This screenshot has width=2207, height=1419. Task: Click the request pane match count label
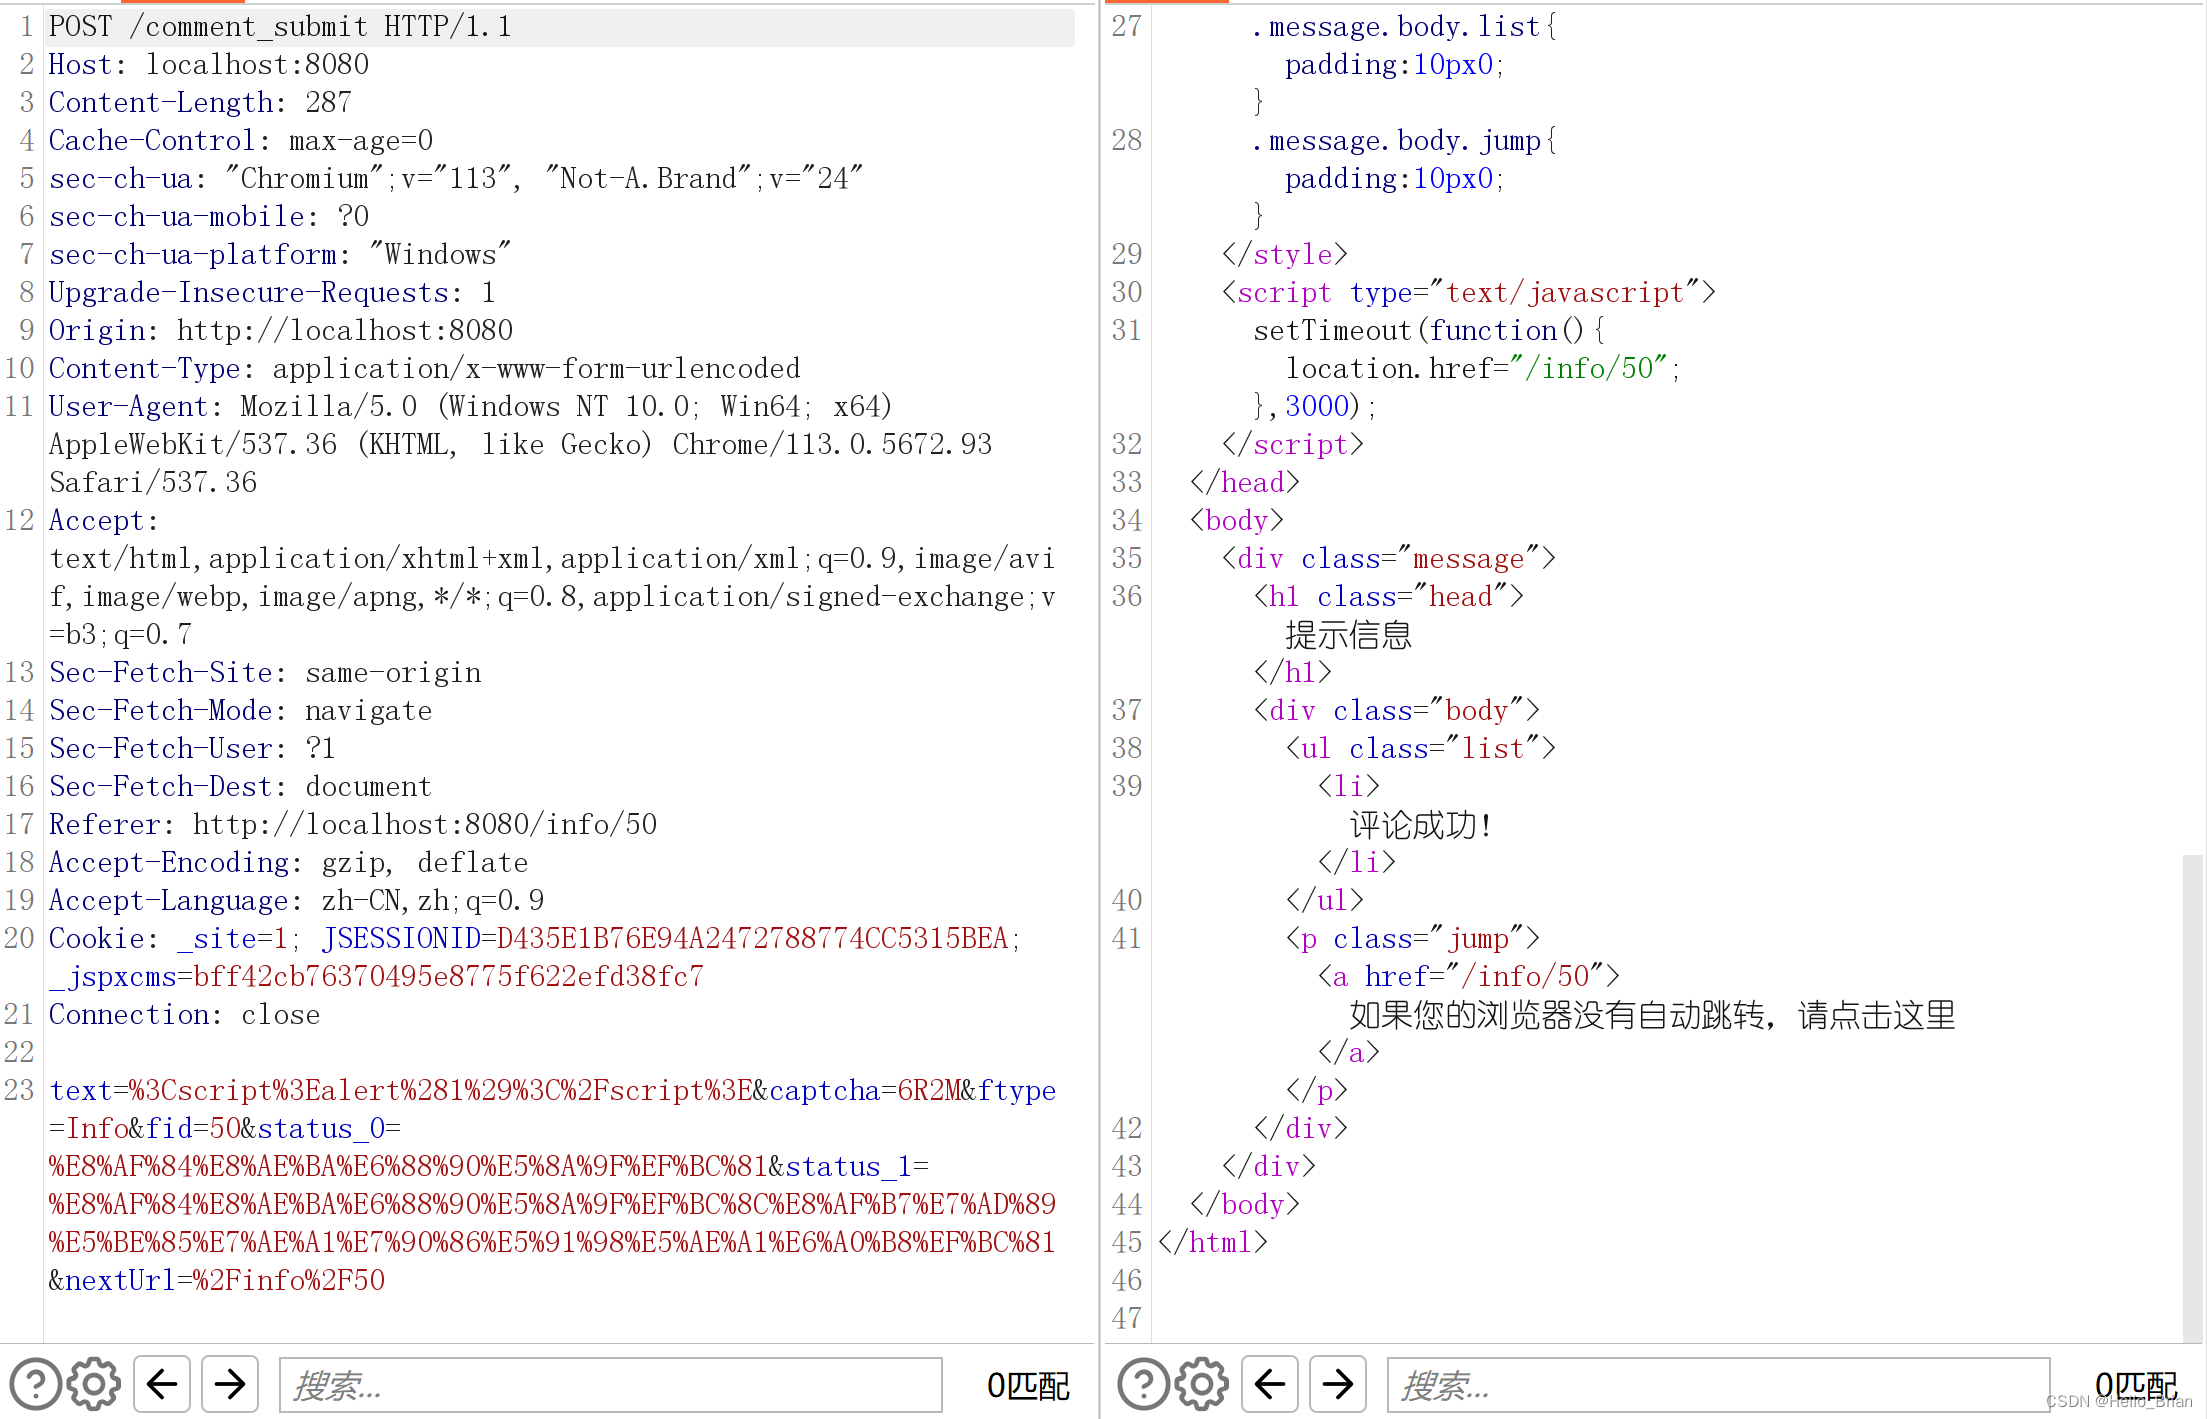[x=1027, y=1386]
